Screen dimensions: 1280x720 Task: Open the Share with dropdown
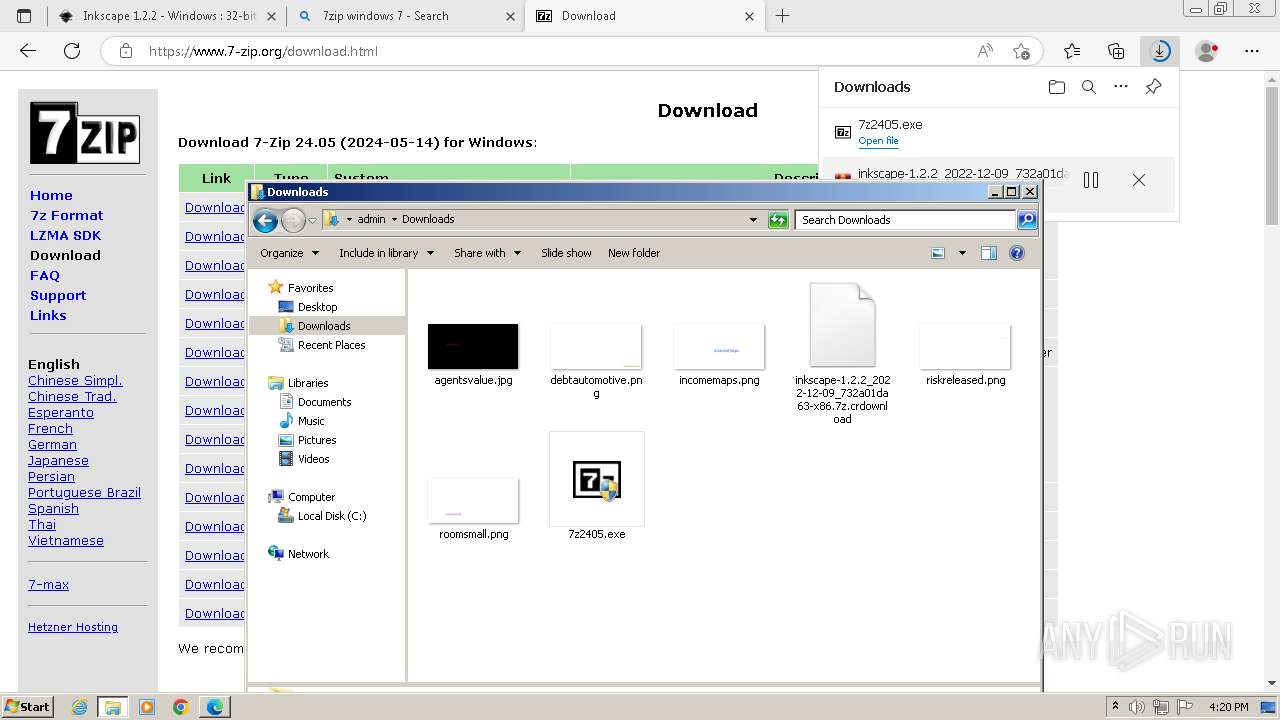[x=487, y=253]
